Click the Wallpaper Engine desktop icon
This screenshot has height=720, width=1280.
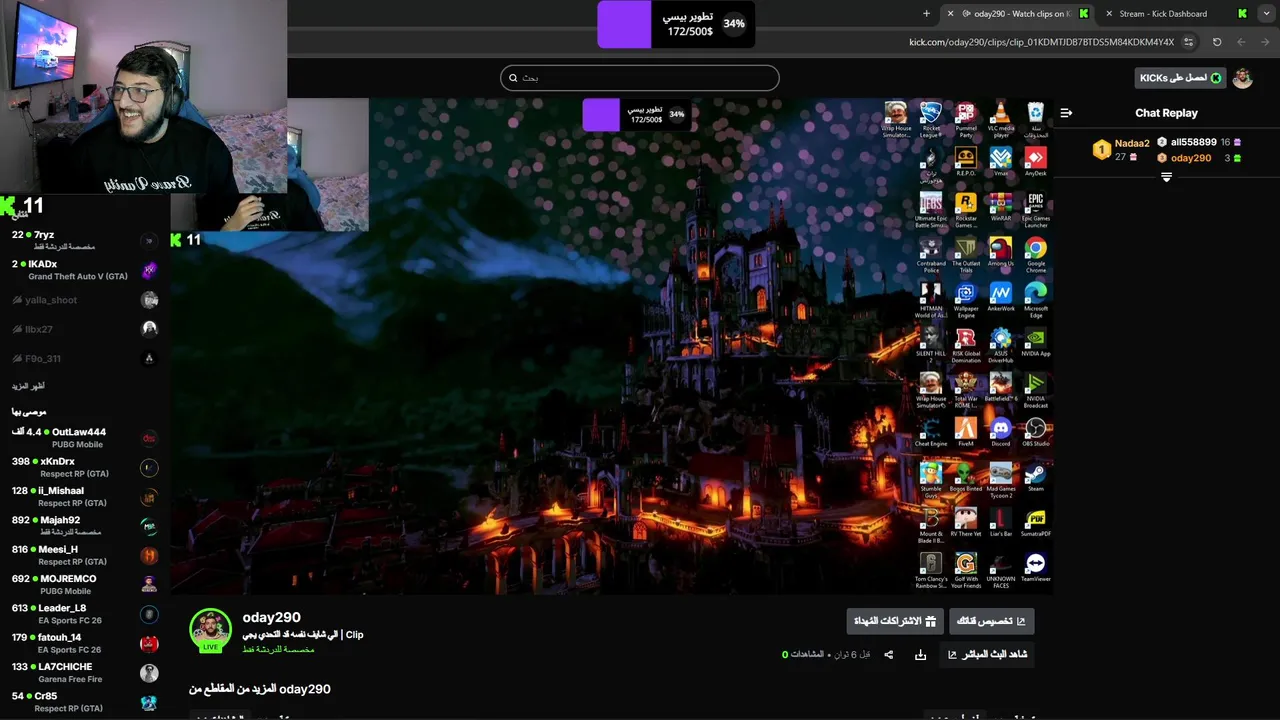[x=965, y=300]
